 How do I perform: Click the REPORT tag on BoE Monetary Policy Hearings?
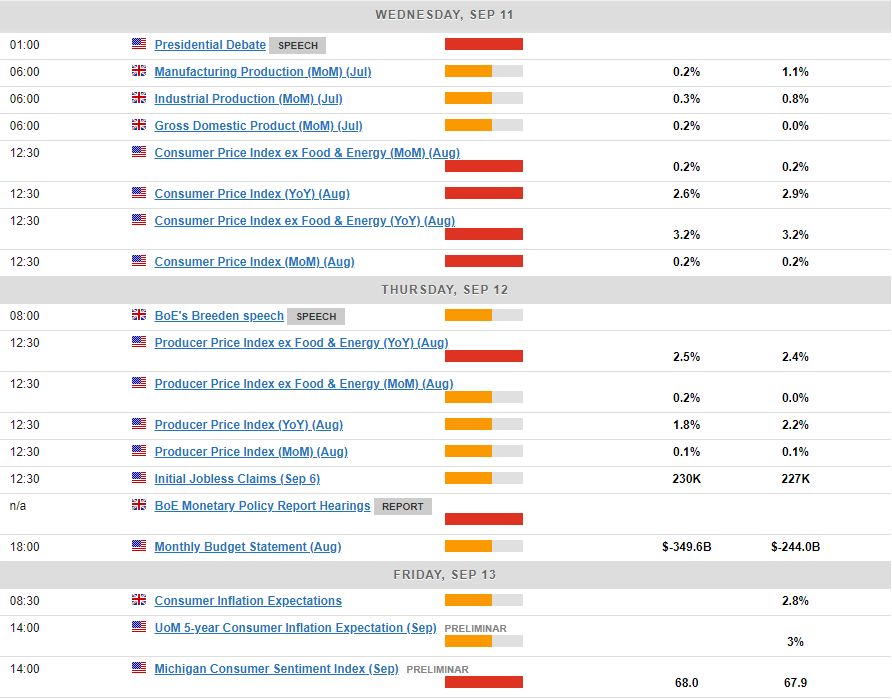[403, 507]
